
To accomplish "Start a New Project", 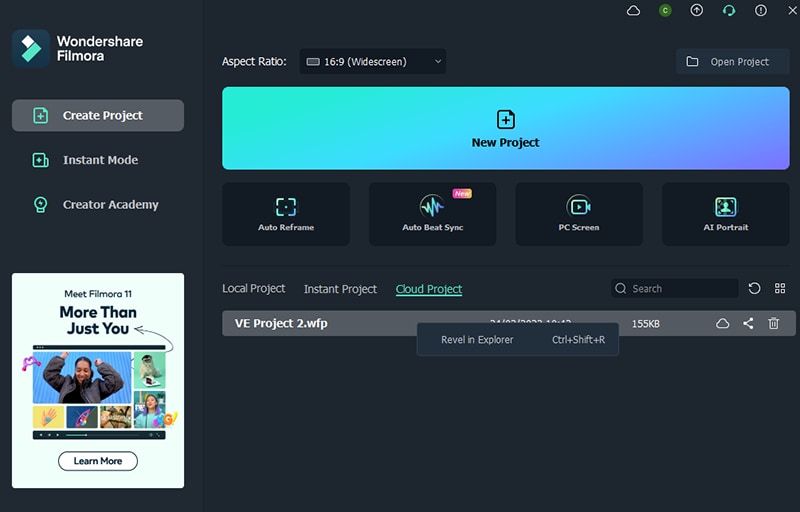I will click(506, 128).
